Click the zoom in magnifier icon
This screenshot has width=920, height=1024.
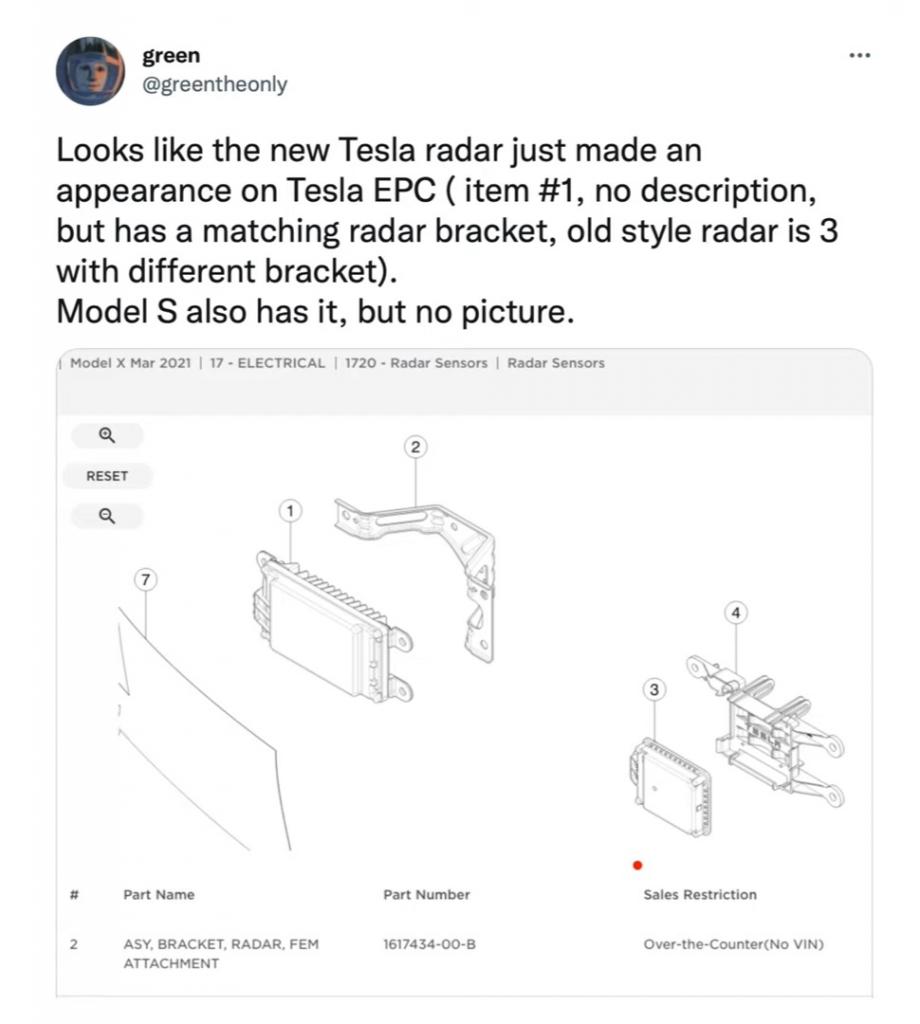coord(107,435)
